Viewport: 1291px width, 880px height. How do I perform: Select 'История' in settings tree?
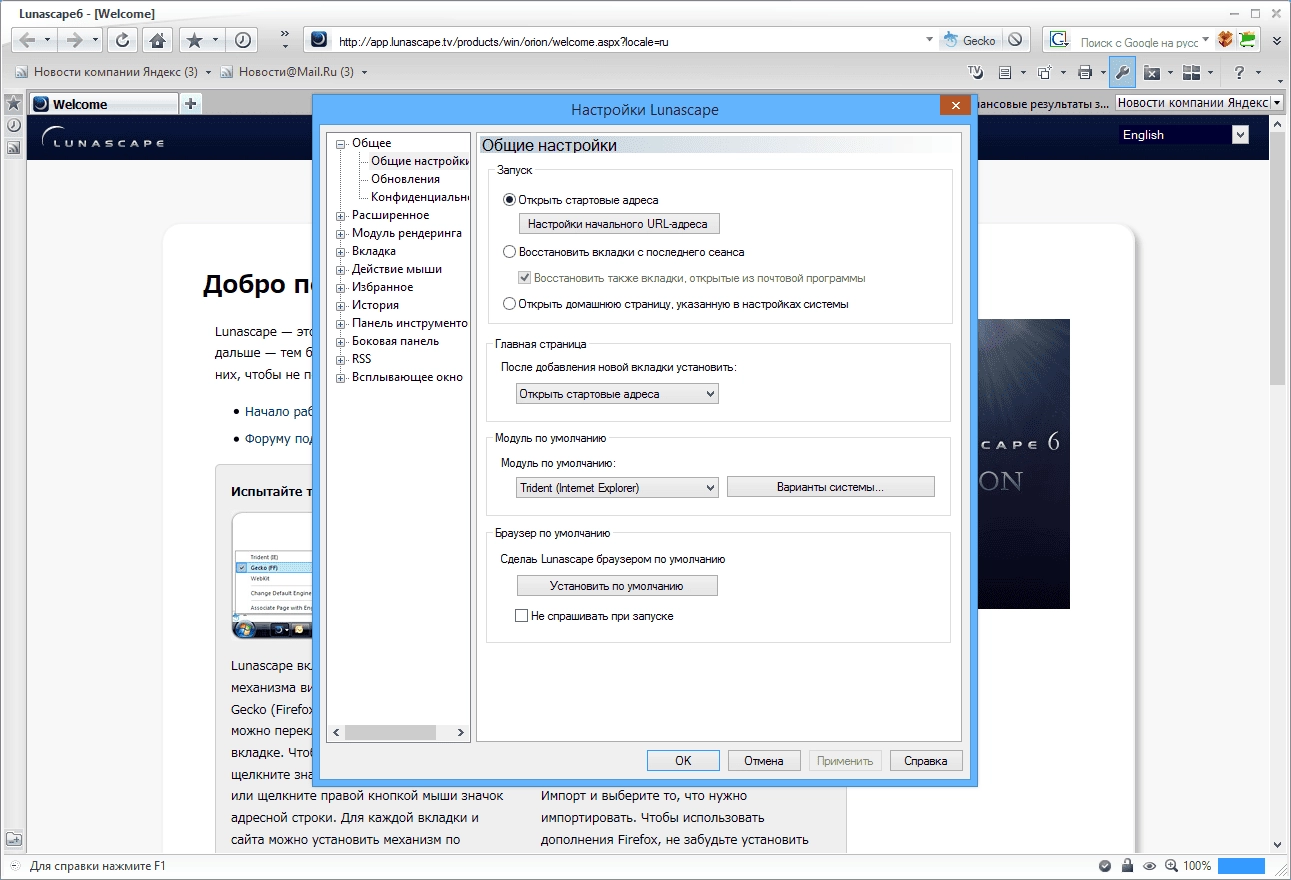click(x=375, y=305)
